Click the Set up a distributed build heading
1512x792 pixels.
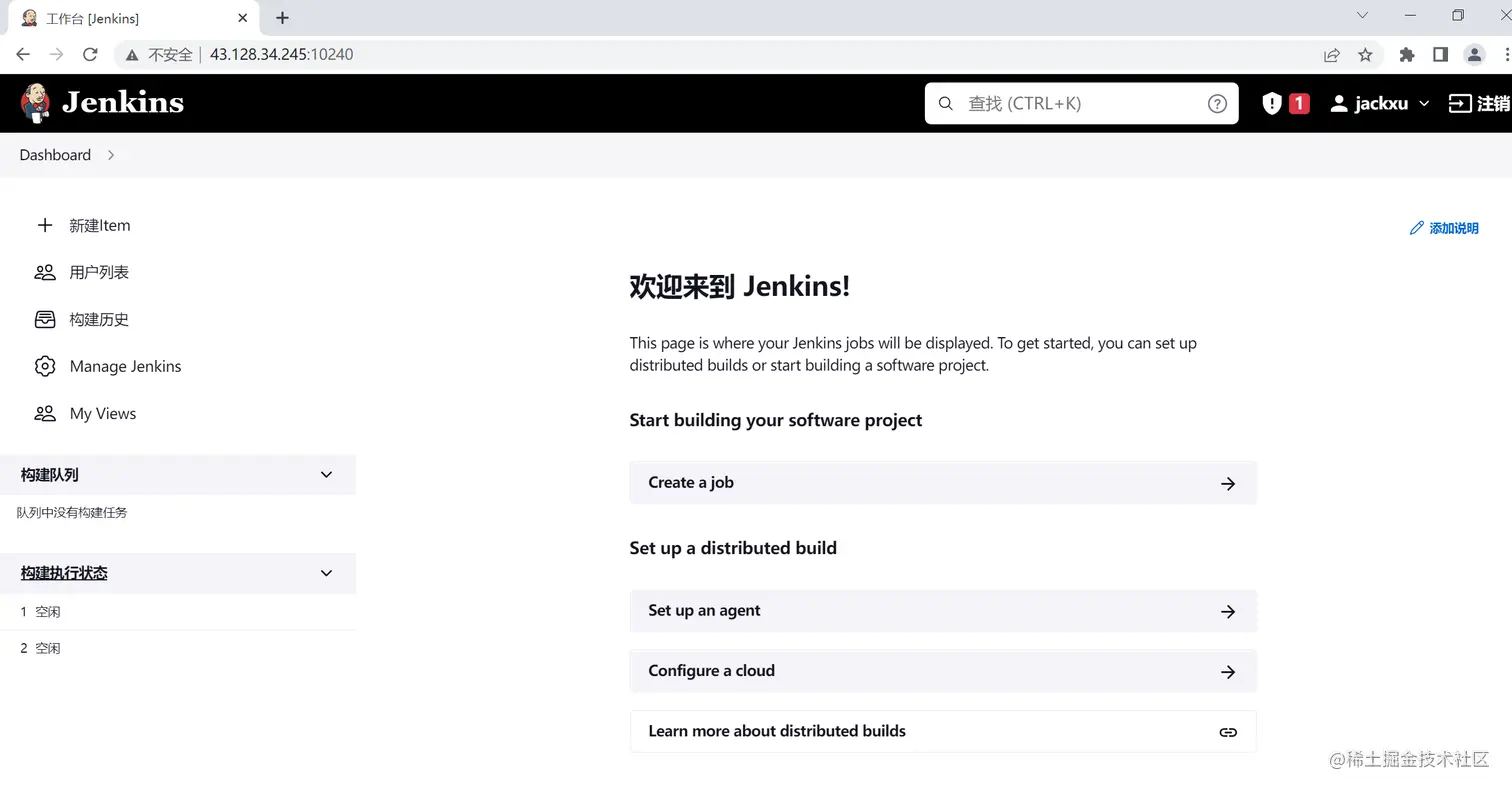coord(733,548)
